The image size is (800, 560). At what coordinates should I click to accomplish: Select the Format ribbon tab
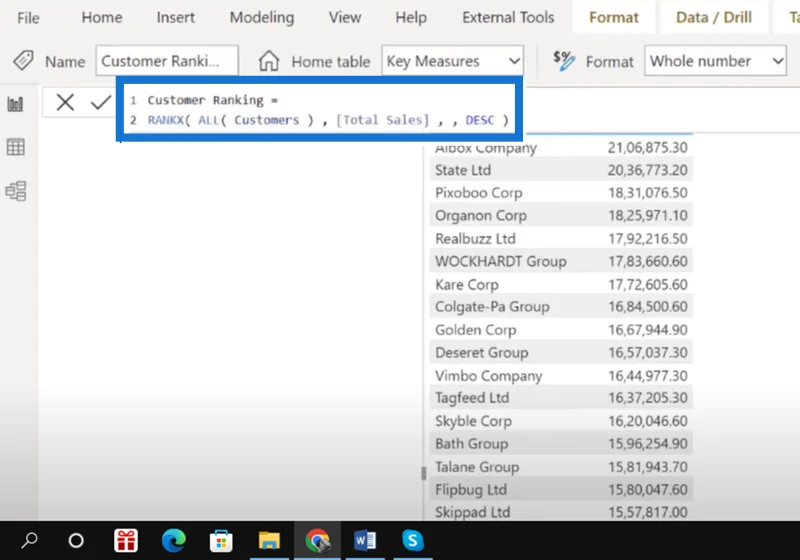click(614, 17)
